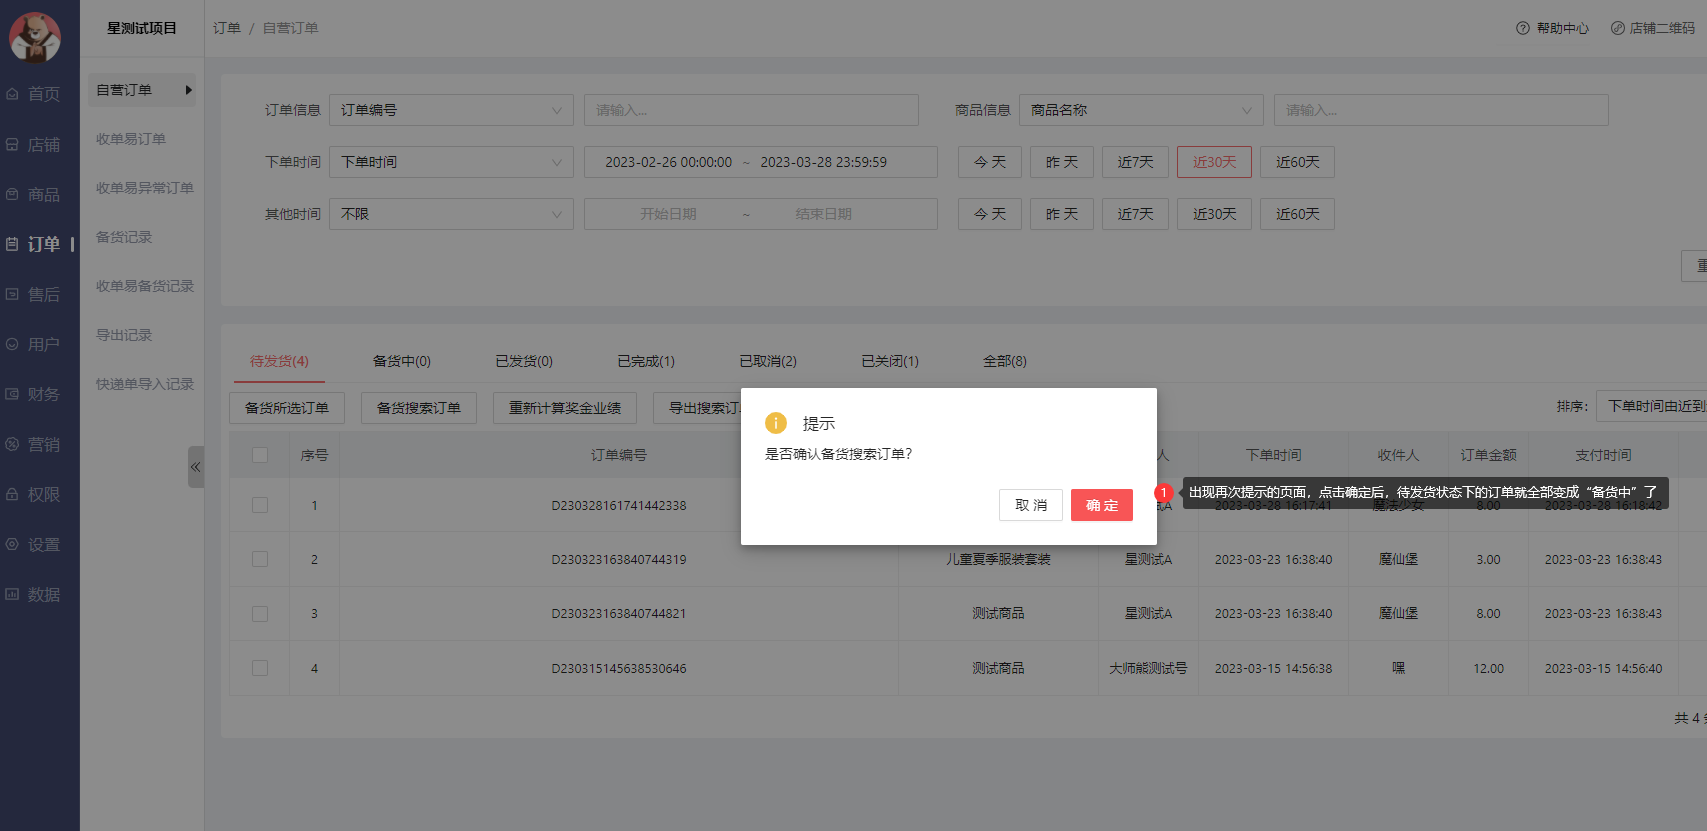Open the 店铺 store sidebar icon
This screenshot has width=1707, height=831.
pos(13,145)
